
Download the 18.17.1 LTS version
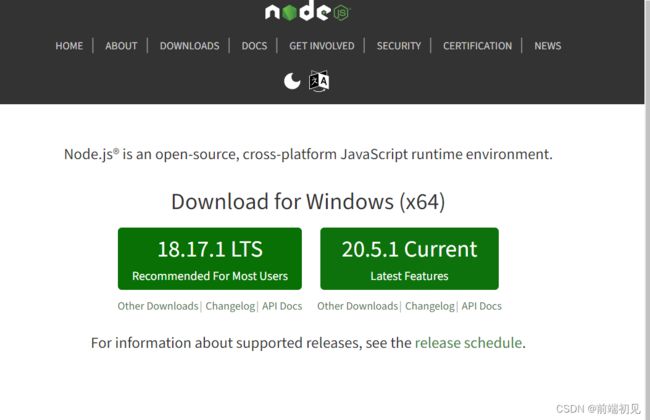point(210,259)
